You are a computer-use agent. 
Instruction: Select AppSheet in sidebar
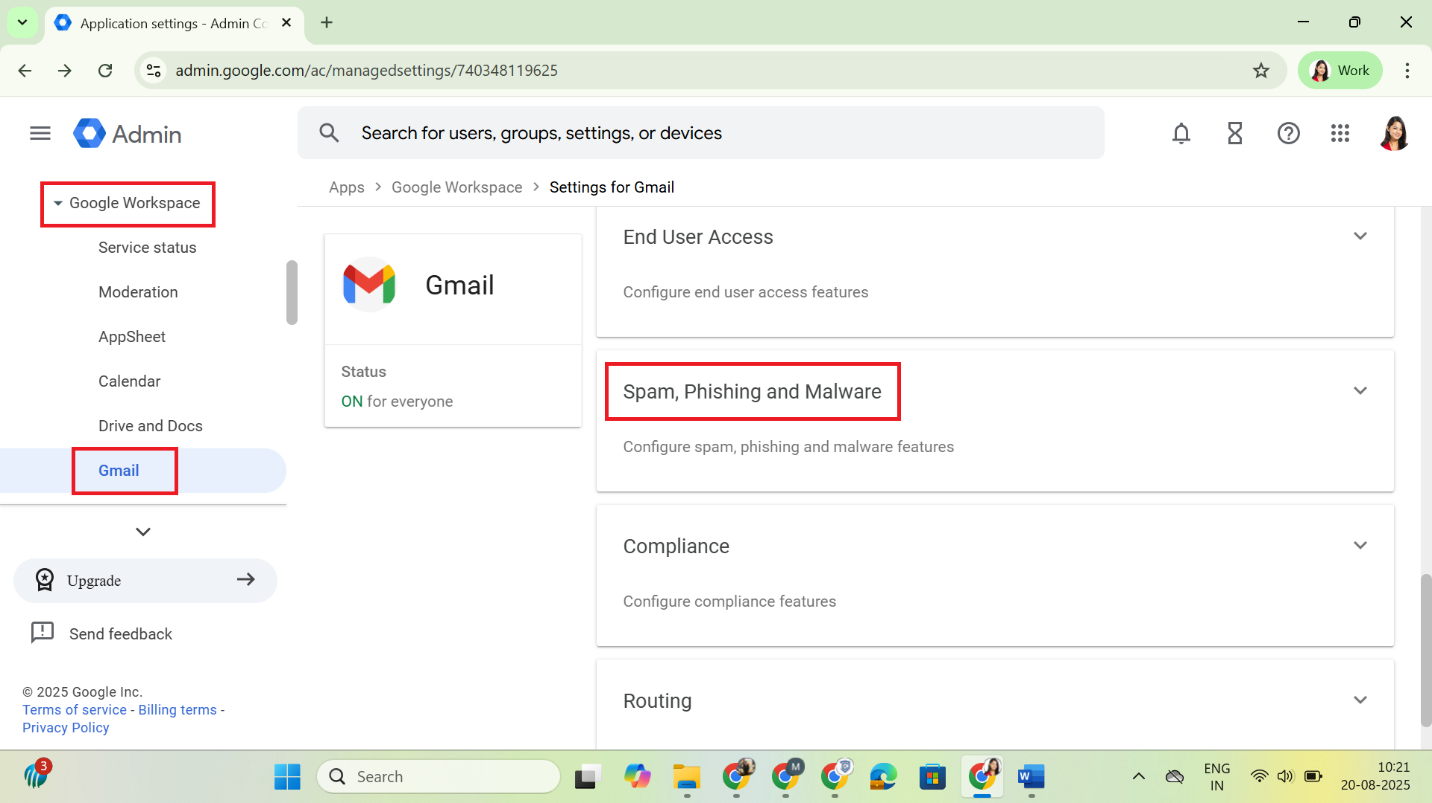coord(132,336)
